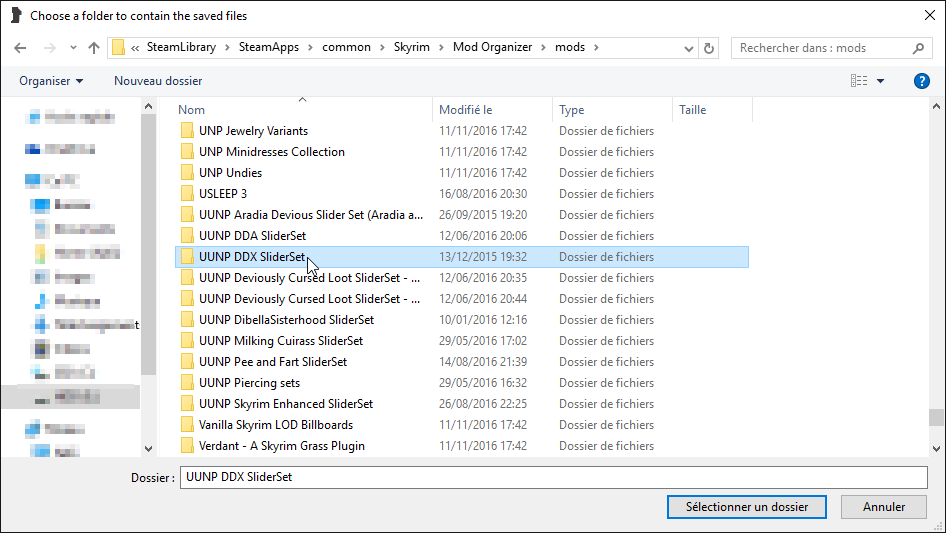Select USLEEP 3 folder

point(462,194)
